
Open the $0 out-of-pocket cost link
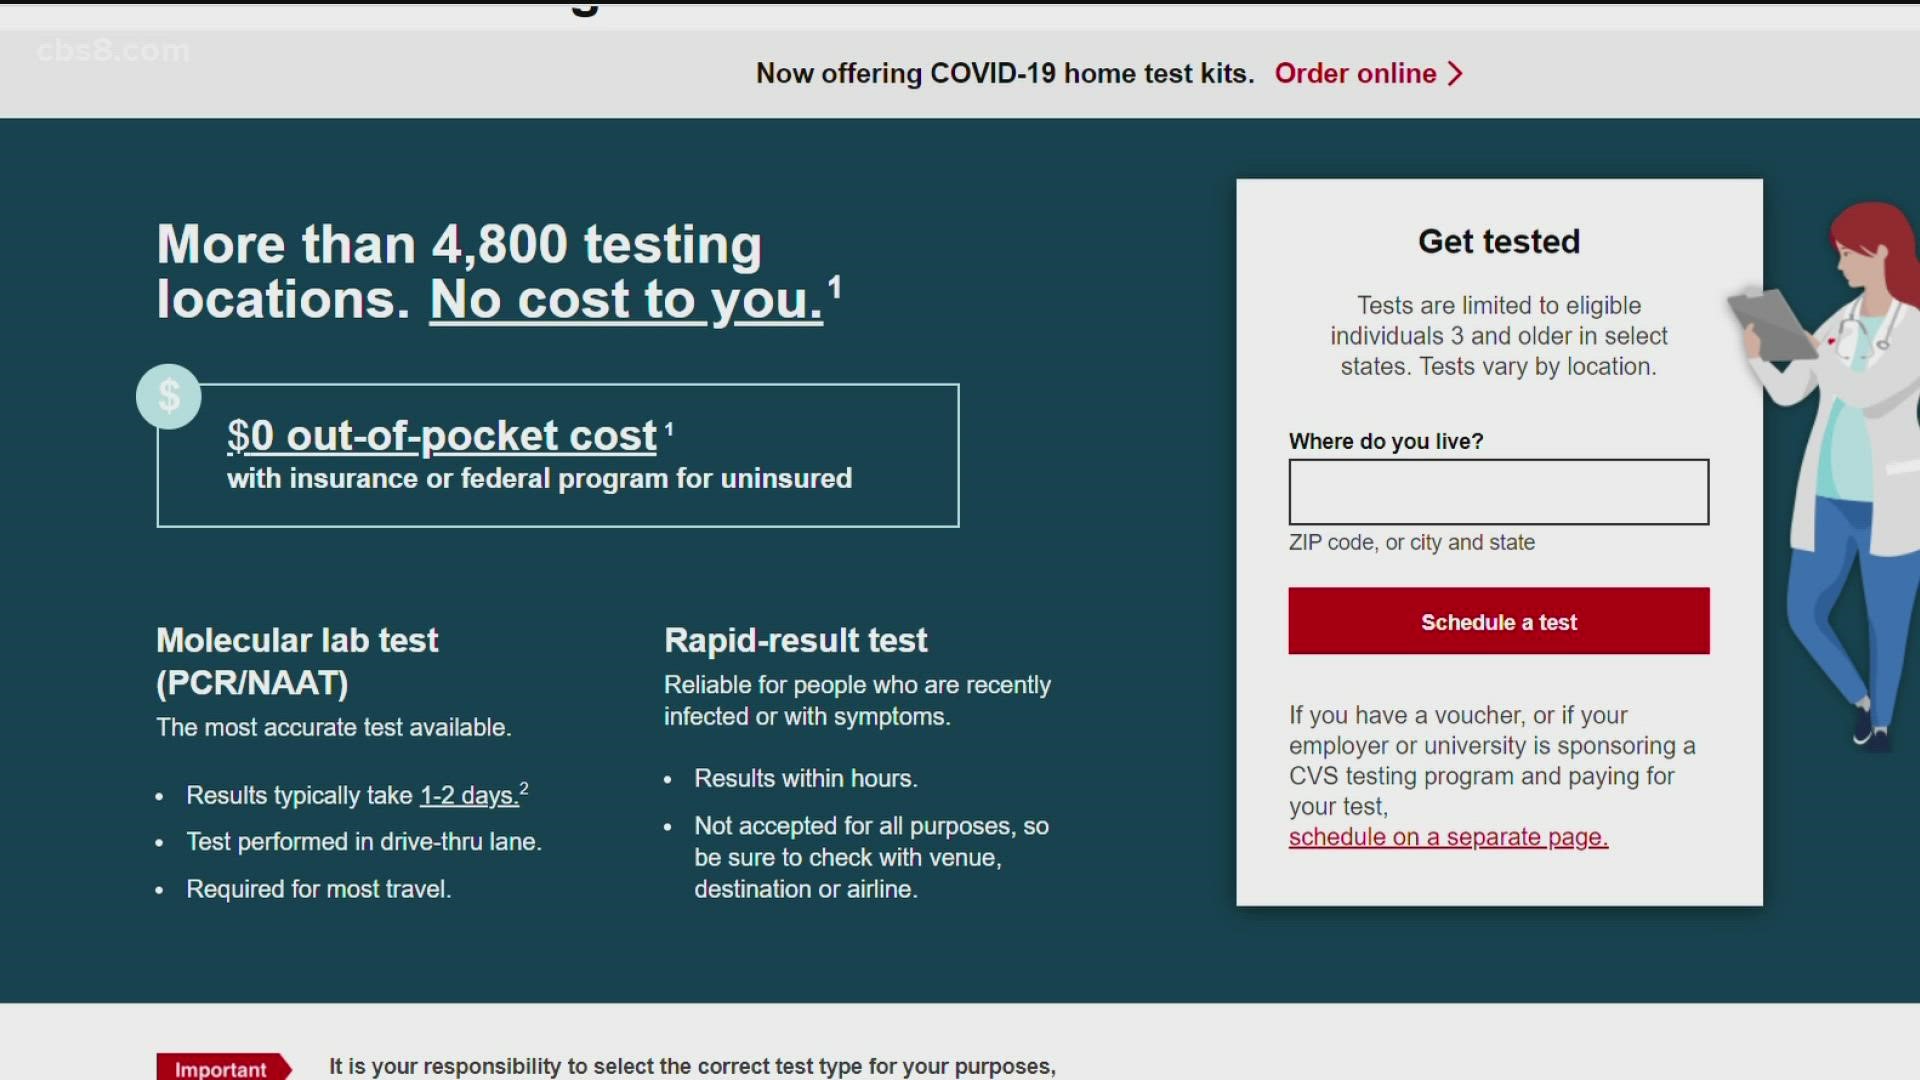pos(441,435)
